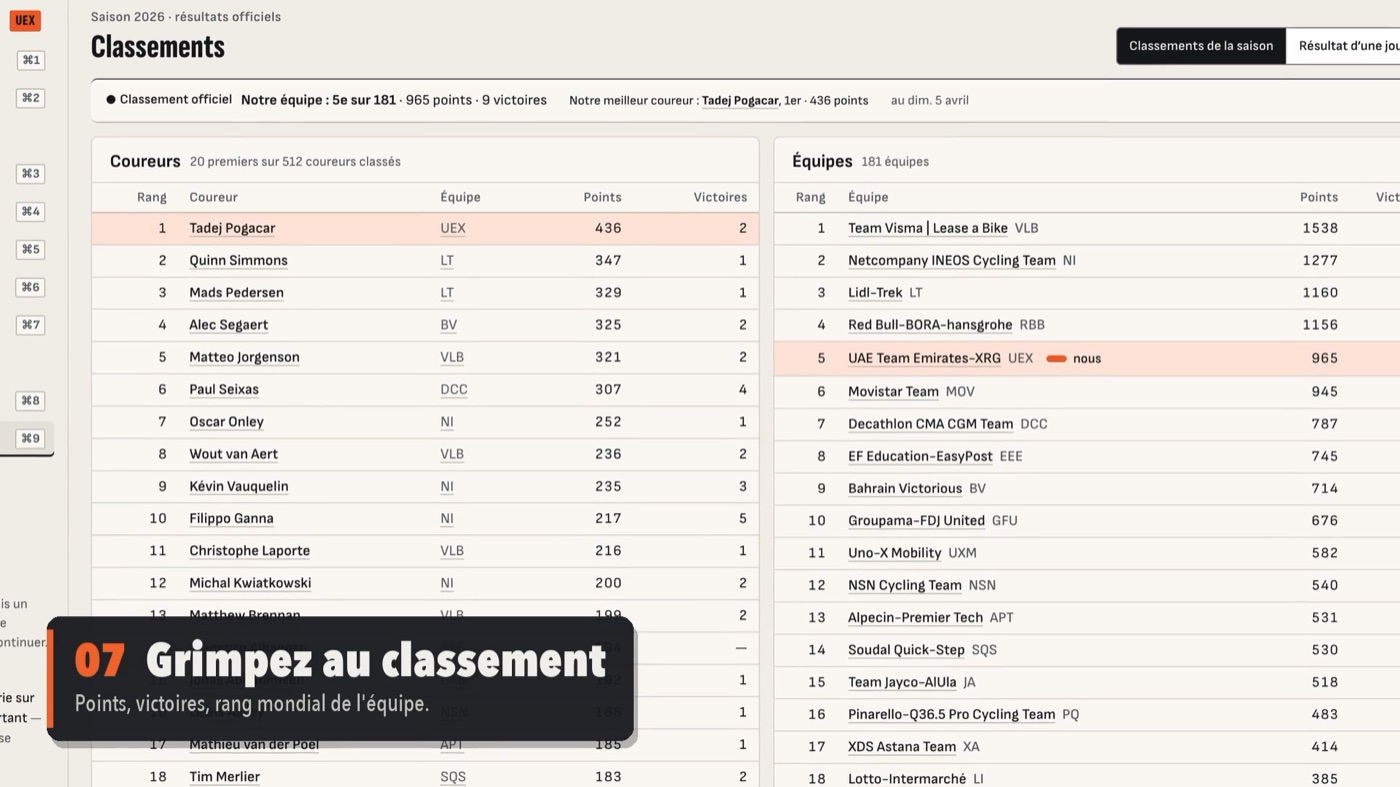Open rider Christophe Laporte
The image size is (1400, 787).
(x=249, y=551)
